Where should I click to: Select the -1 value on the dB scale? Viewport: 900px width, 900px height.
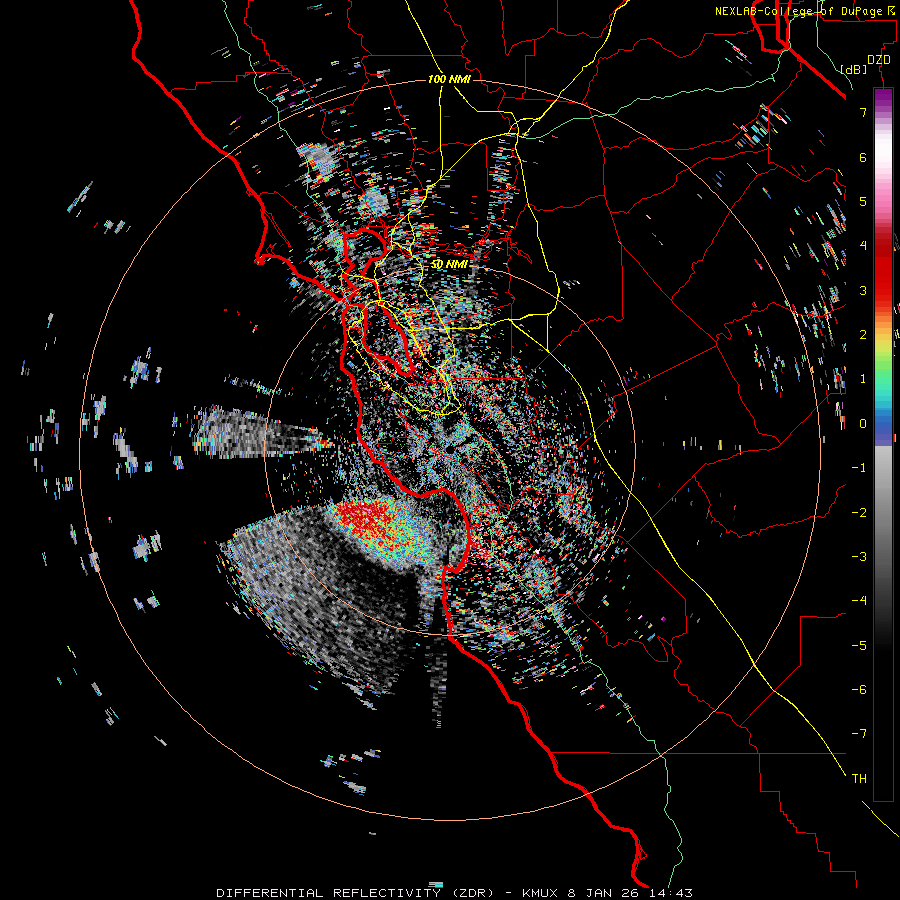tap(859, 468)
